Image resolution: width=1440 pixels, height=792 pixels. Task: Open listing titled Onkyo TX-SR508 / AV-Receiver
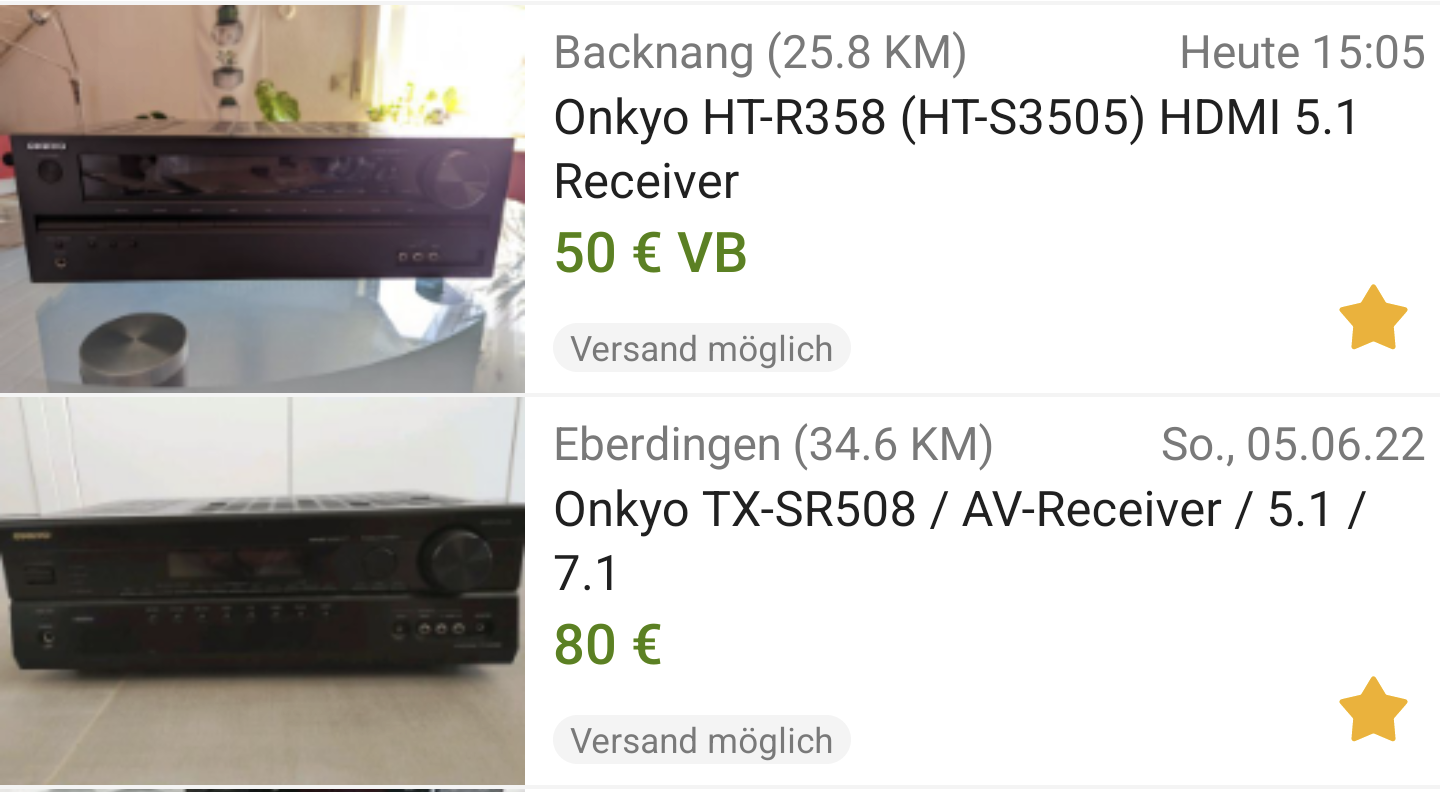pyautogui.click(x=959, y=542)
